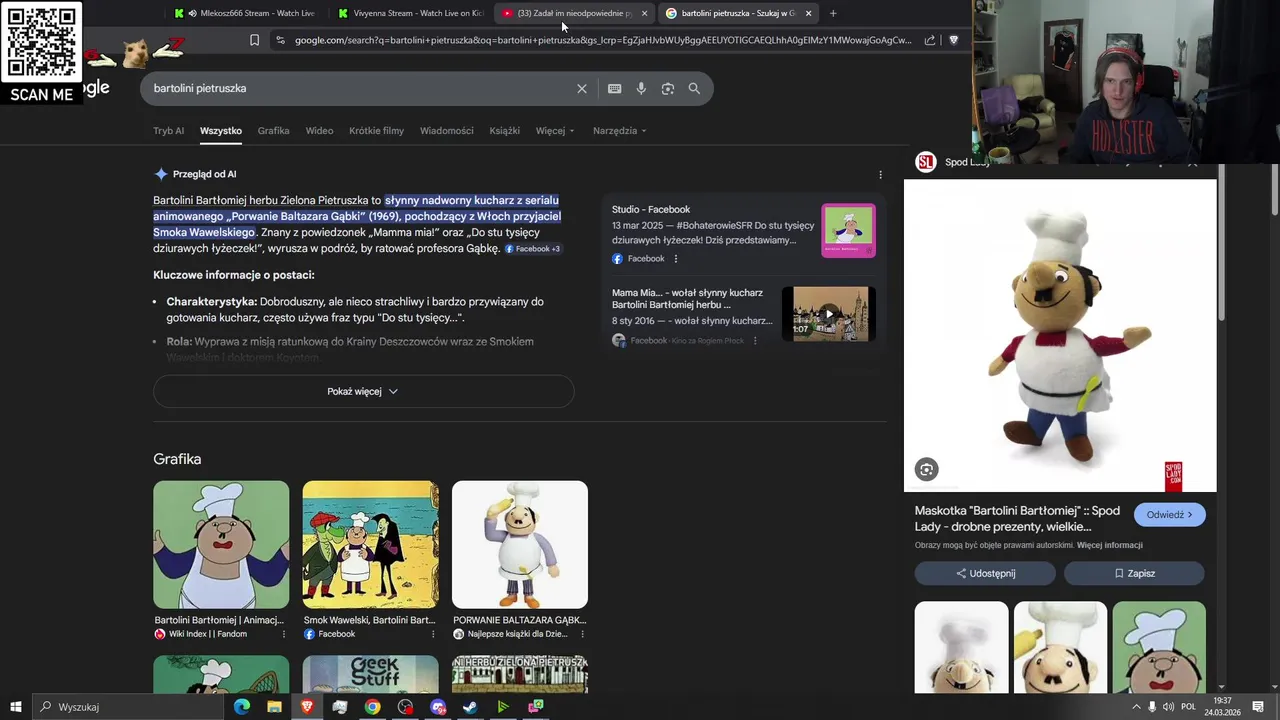Switch to the Grafika images tab
The height and width of the screenshot is (720, 1280).
(x=273, y=131)
